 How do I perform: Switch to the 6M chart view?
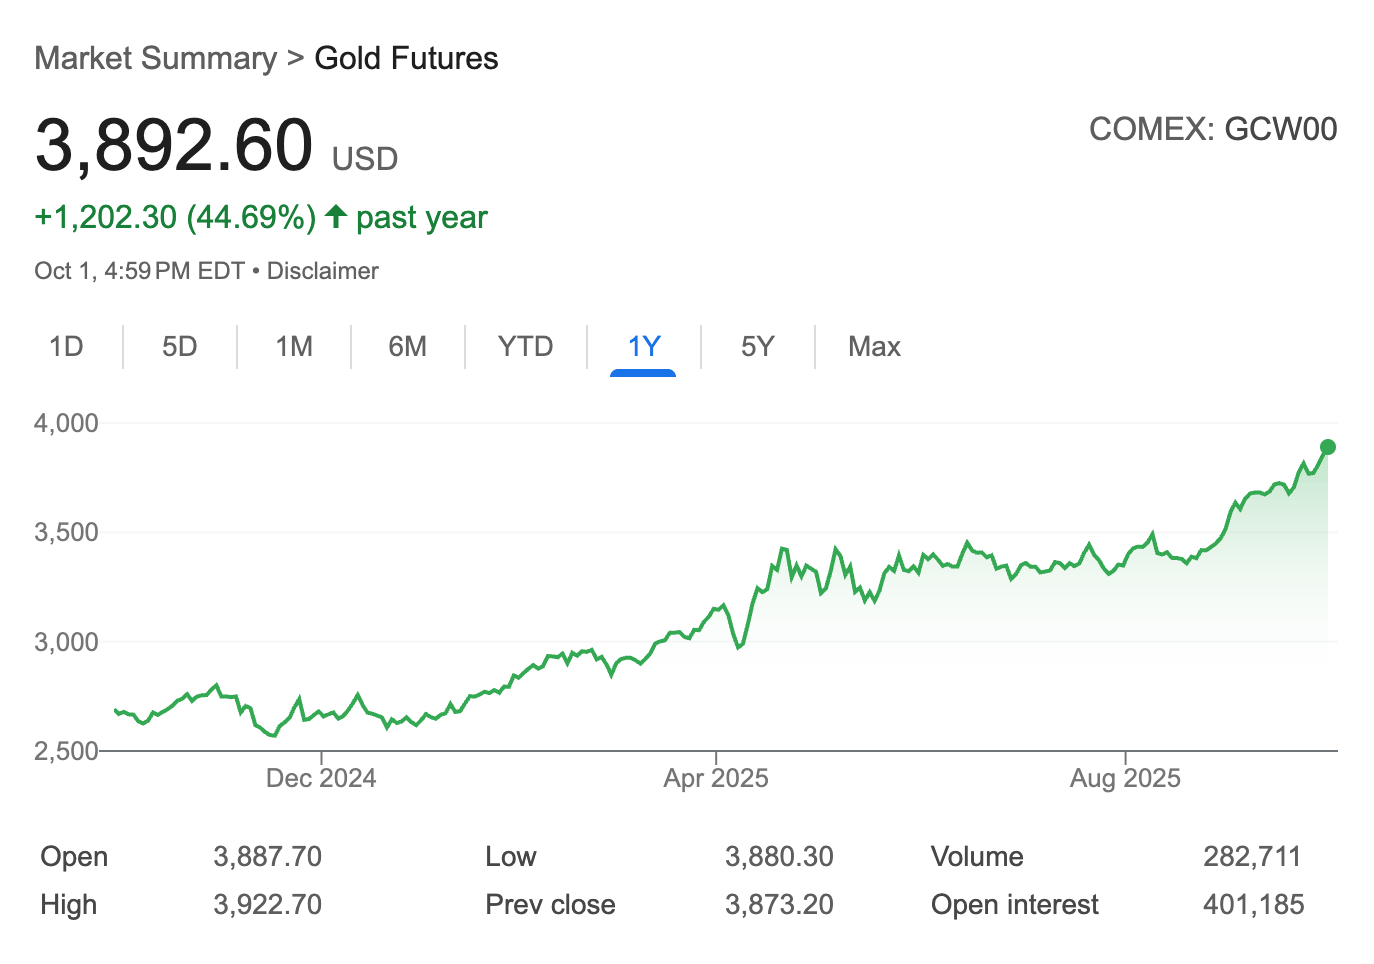tap(407, 347)
